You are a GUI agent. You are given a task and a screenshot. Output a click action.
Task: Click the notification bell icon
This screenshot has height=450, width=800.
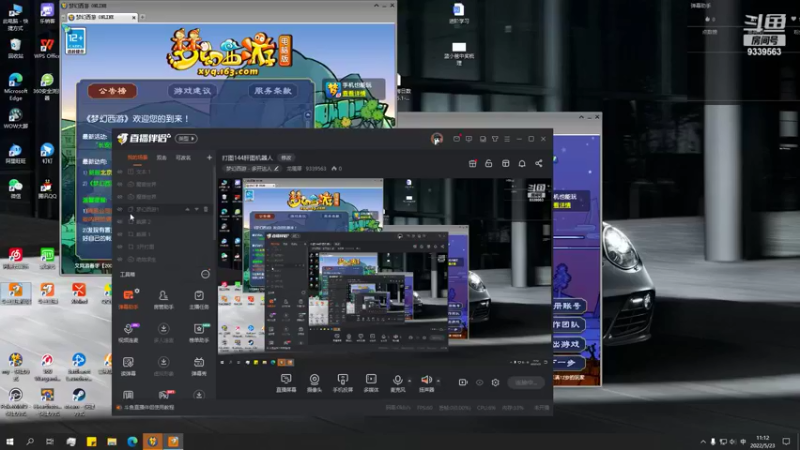tap(522, 163)
